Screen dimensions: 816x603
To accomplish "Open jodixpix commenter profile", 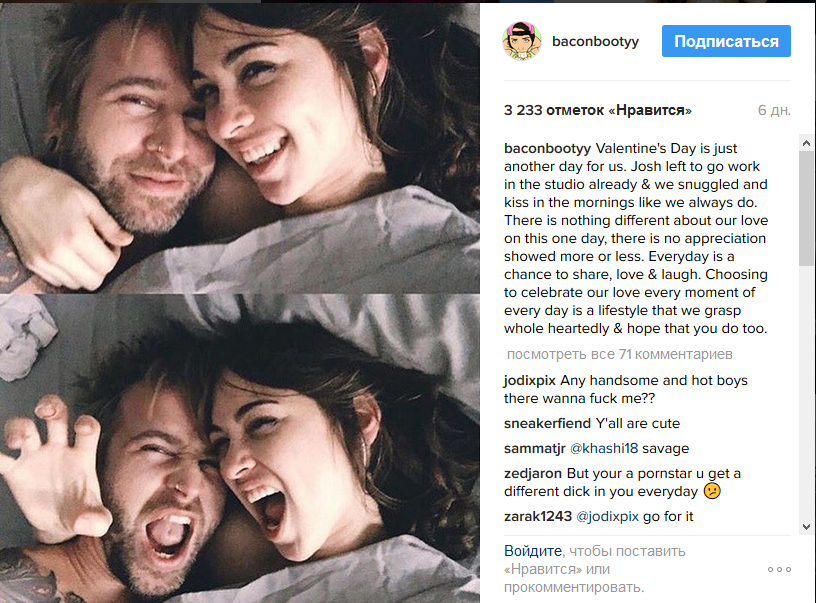I will click(x=530, y=380).
